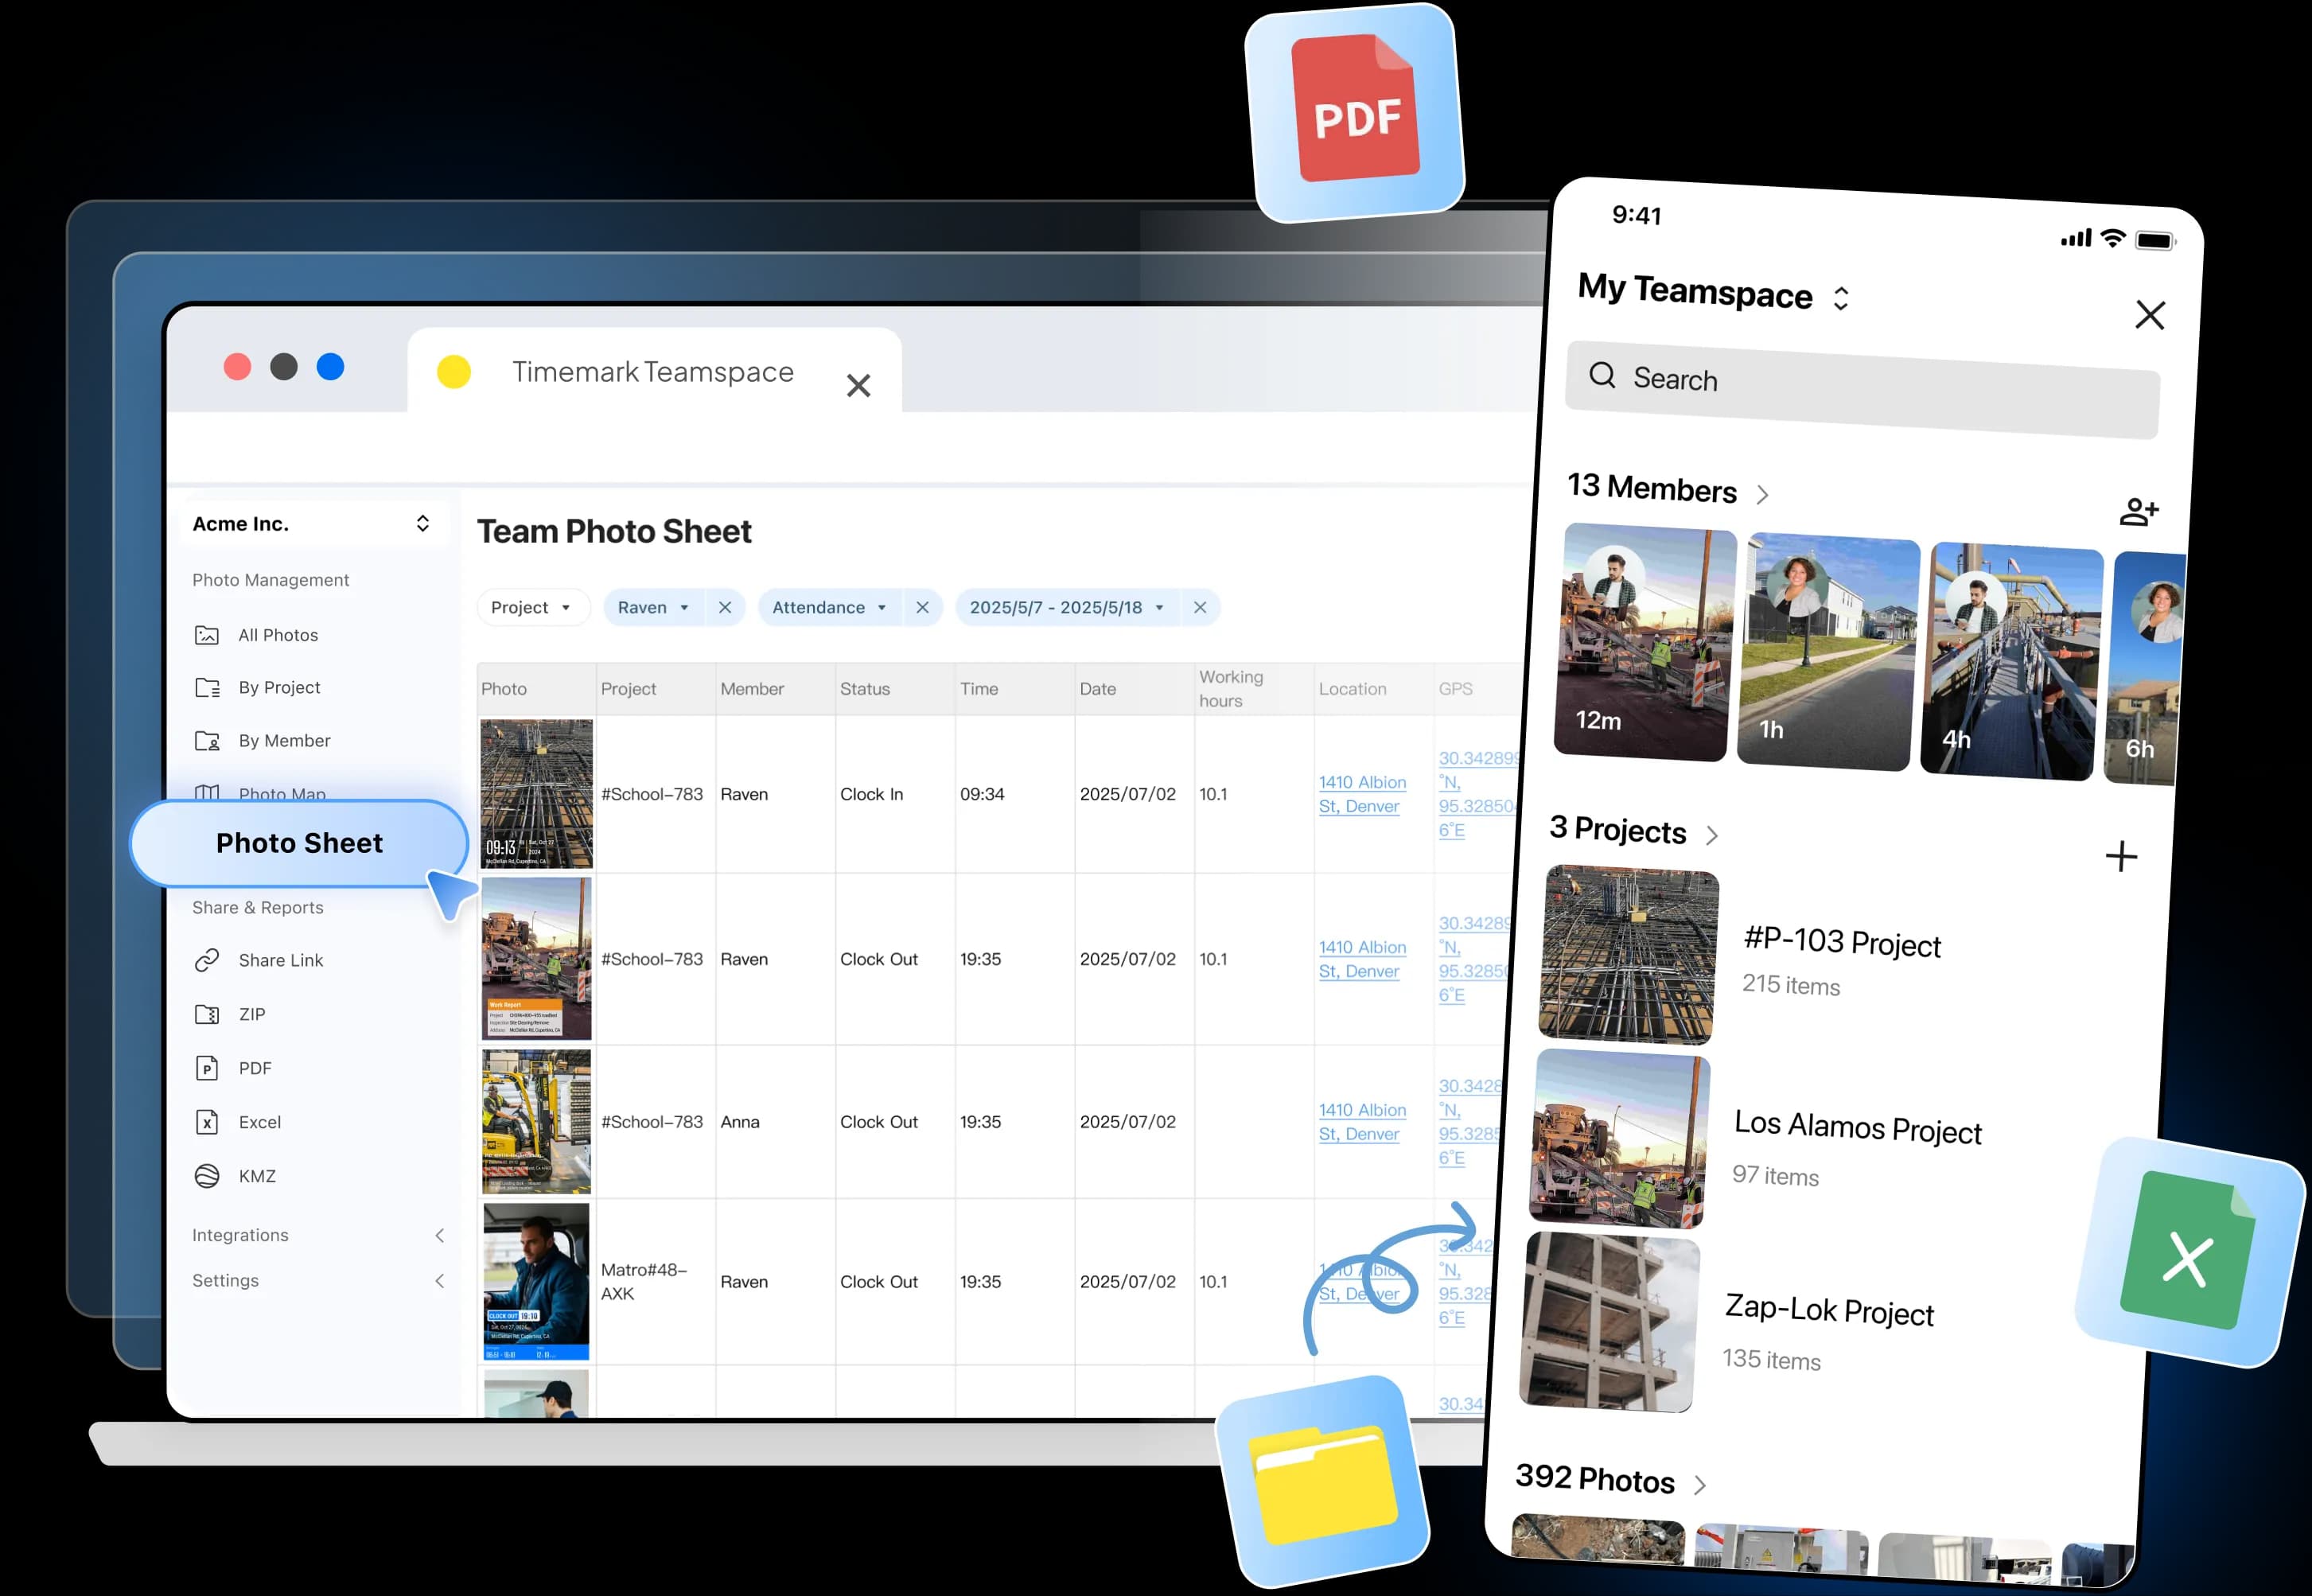The height and width of the screenshot is (1596, 2312).
Task: Open the 09:34 Clock In row photo
Action: click(536, 794)
